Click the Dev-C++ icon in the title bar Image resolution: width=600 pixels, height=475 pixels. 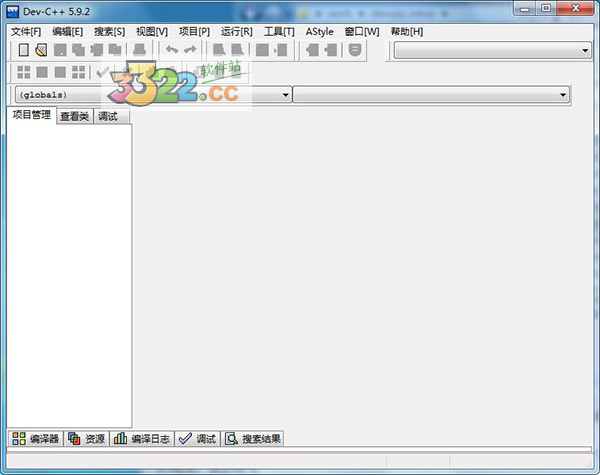(x=13, y=11)
